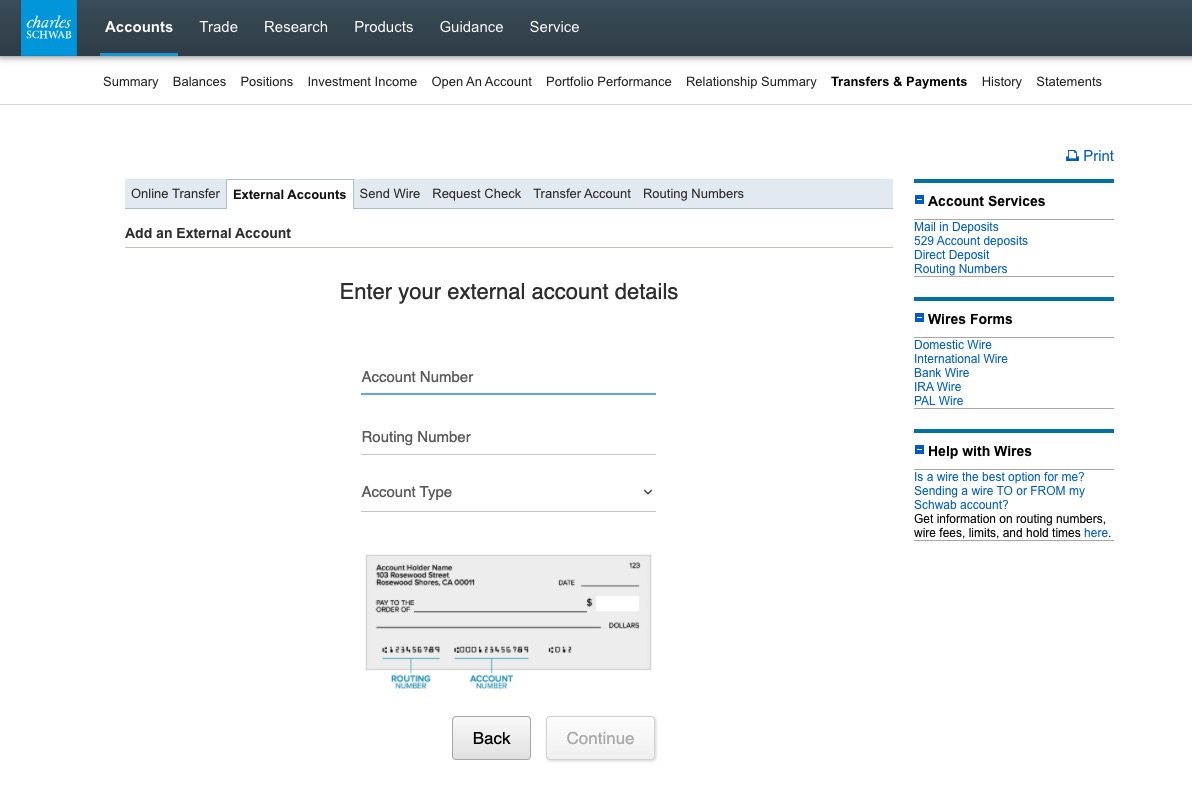Go to the Statements page
This screenshot has height=795, width=1192.
coord(1068,82)
